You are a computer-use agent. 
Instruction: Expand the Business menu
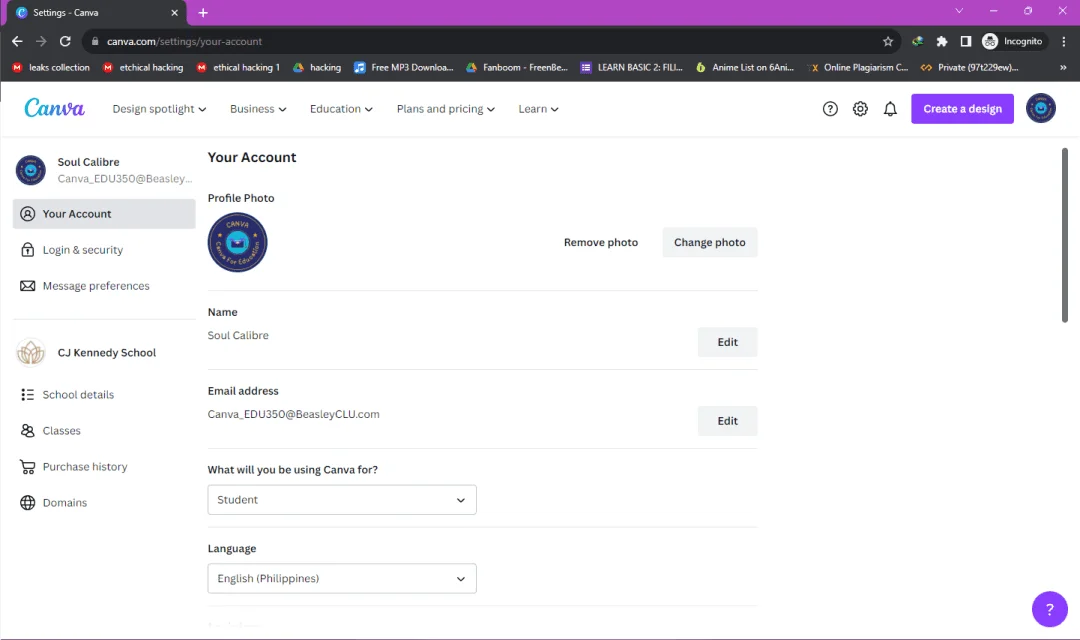click(x=258, y=109)
